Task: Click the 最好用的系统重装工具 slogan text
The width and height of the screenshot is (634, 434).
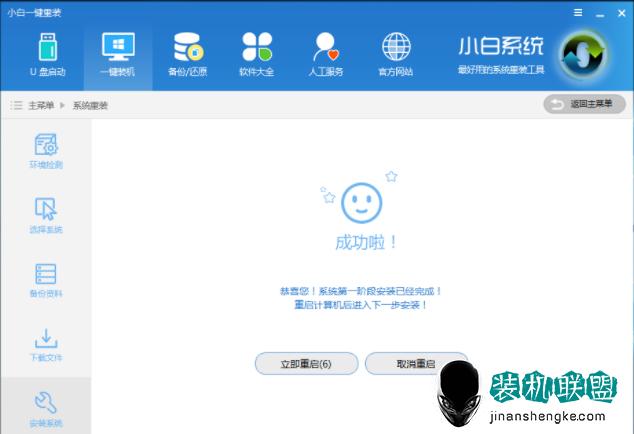Action: click(x=501, y=70)
